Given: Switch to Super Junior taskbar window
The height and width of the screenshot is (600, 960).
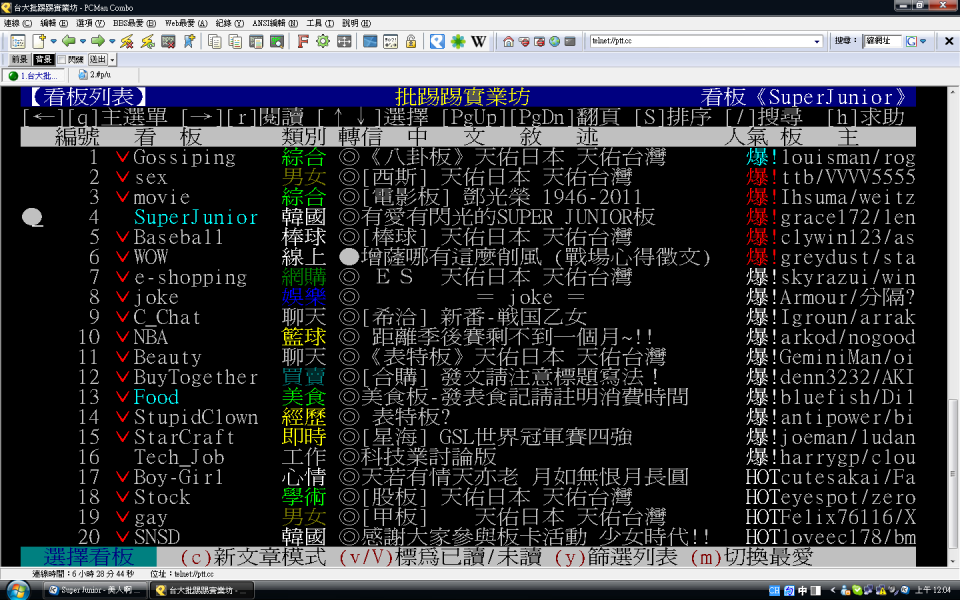Looking at the screenshot, I should (95, 590).
